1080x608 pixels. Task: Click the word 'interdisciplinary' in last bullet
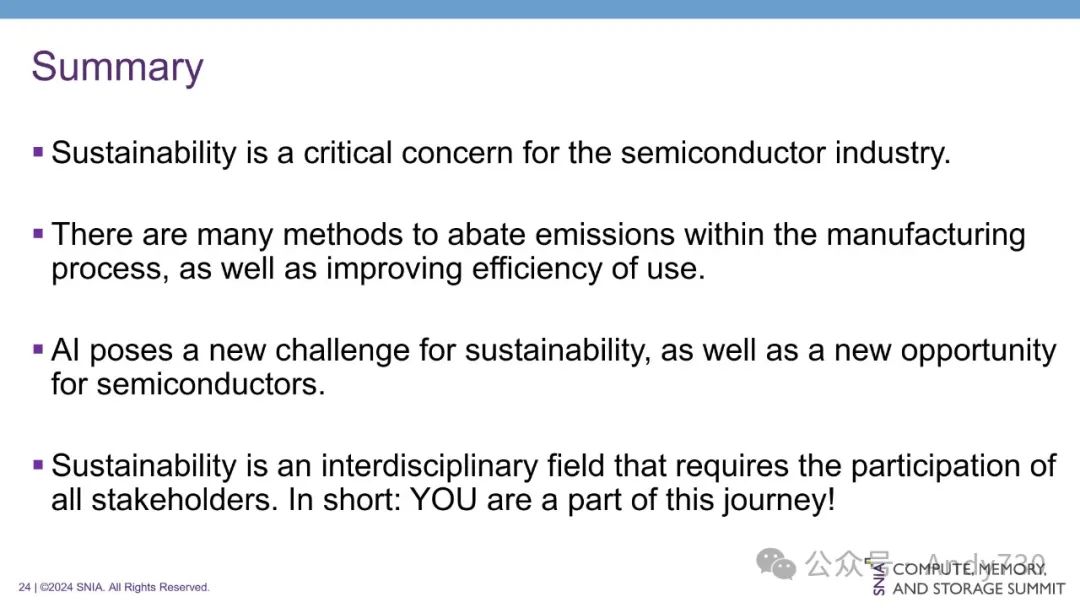(429, 466)
